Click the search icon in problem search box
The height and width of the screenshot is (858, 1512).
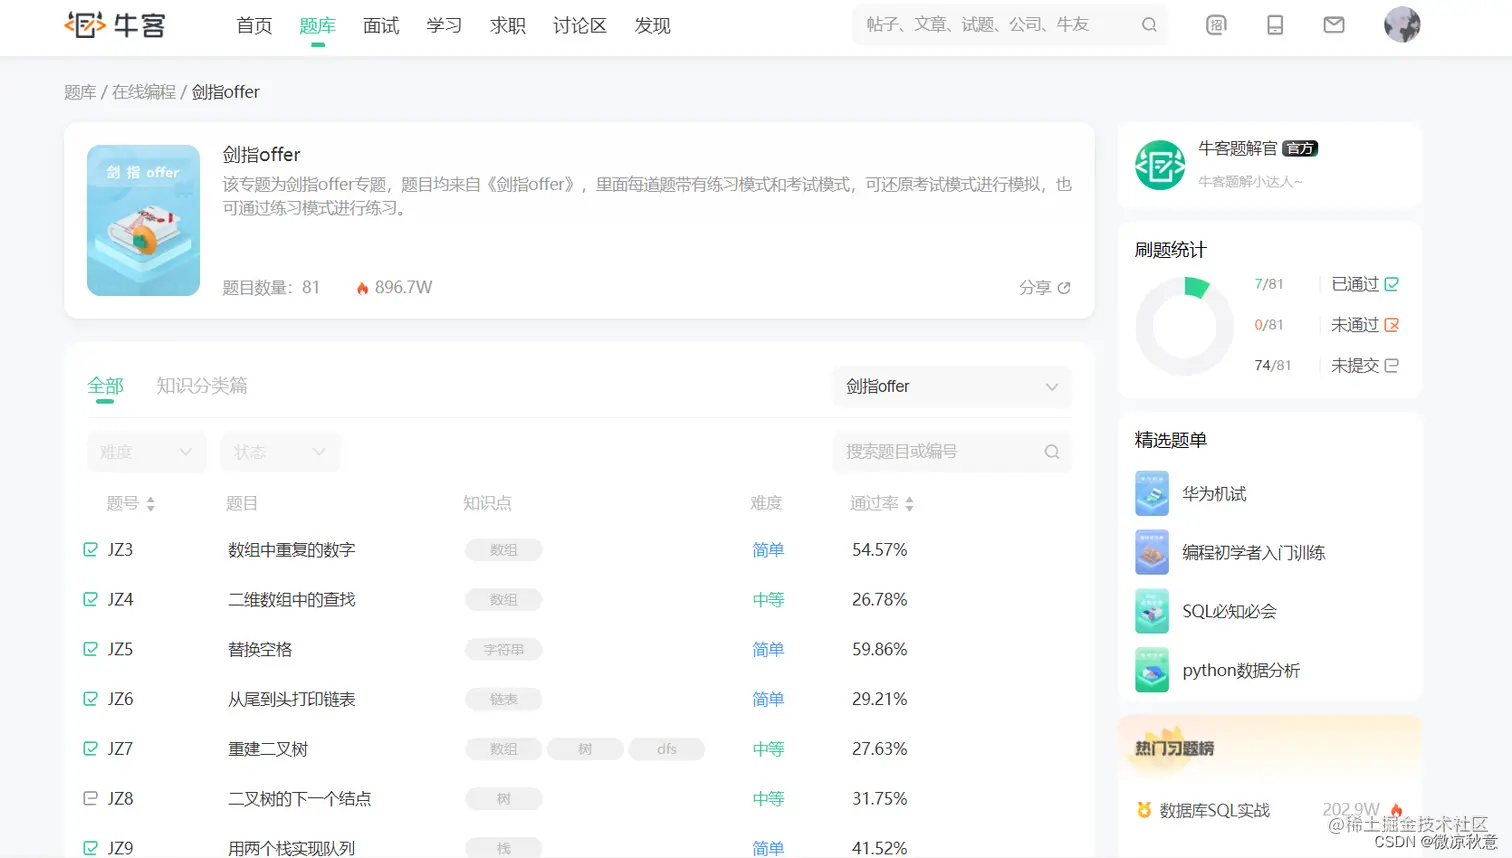(1052, 452)
